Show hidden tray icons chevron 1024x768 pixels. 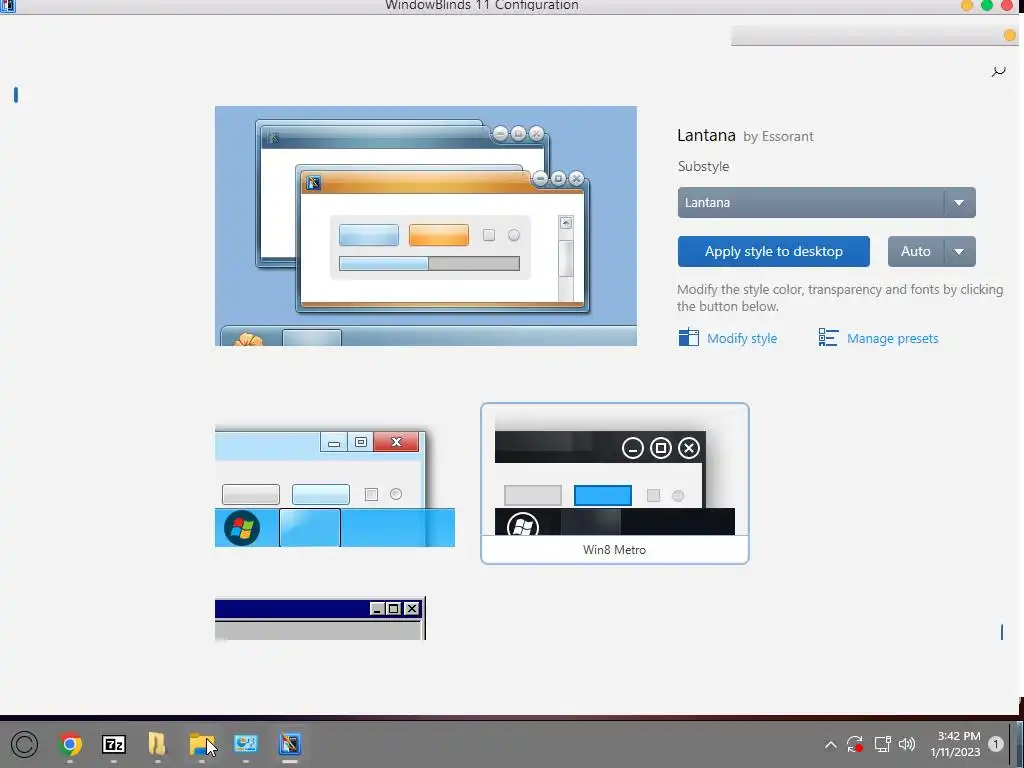coord(830,744)
